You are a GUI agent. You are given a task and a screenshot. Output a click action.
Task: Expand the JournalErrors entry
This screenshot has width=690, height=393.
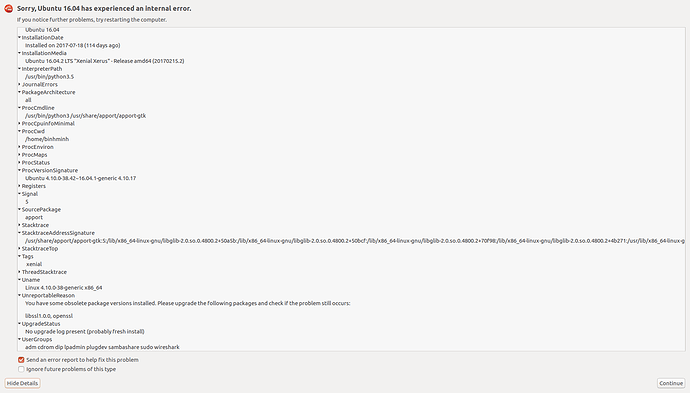coord(19,84)
